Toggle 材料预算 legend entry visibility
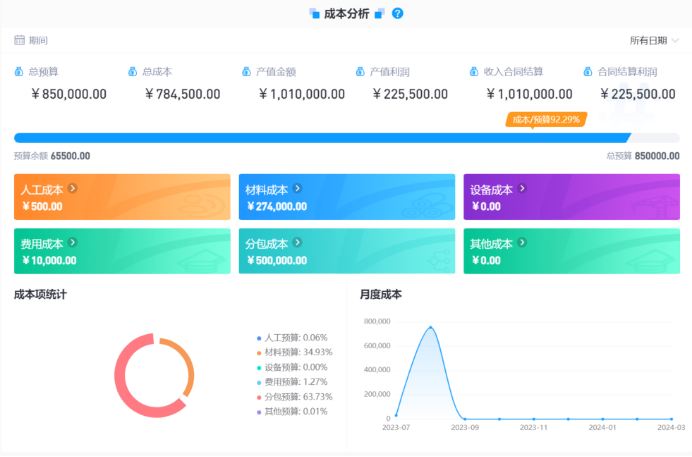Image resolution: width=692 pixels, height=457 pixels. click(294, 352)
